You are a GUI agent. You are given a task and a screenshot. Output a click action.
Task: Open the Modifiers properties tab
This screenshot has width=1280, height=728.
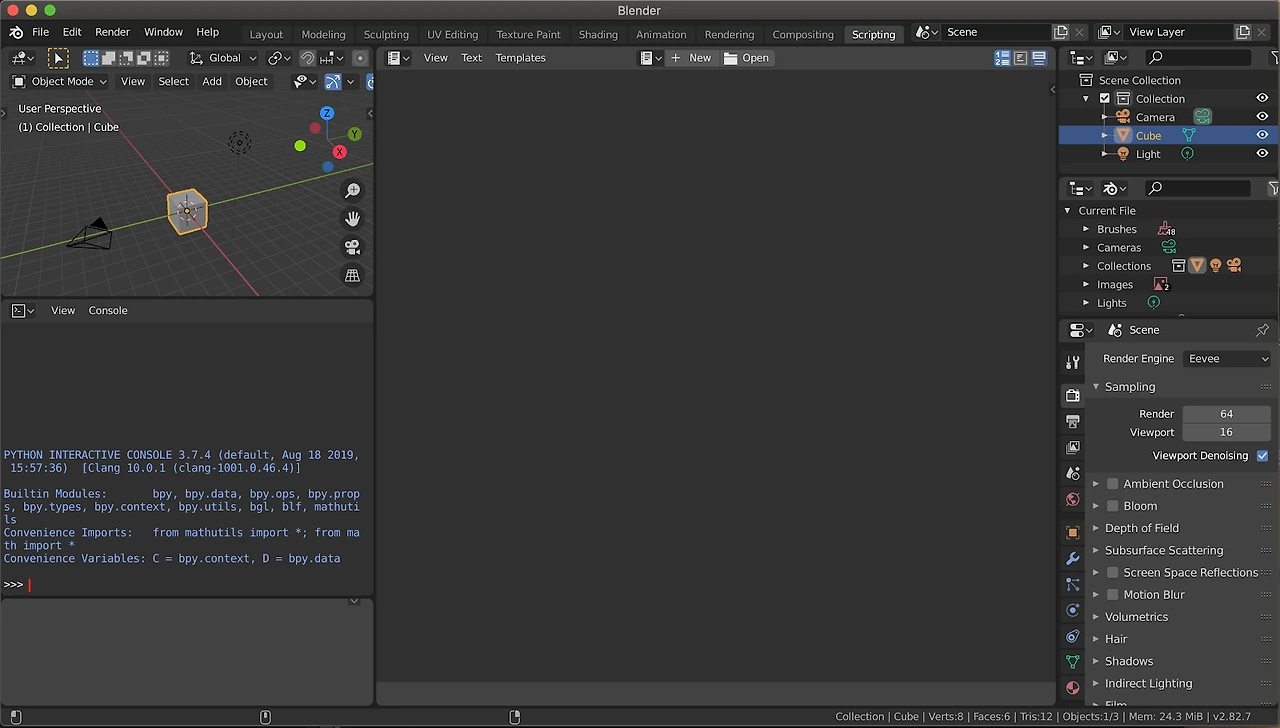[x=1073, y=559]
